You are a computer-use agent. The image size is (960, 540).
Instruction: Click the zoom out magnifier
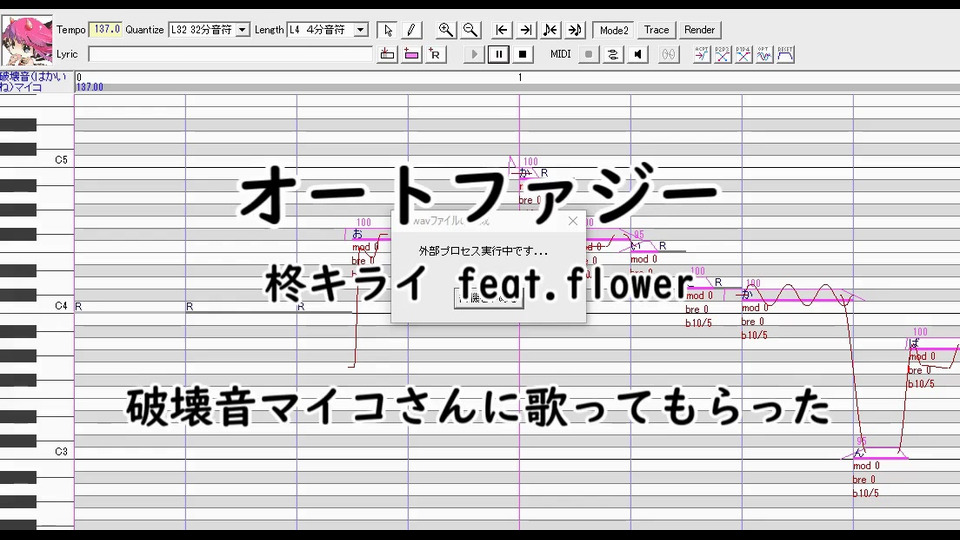tap(470, 29)
